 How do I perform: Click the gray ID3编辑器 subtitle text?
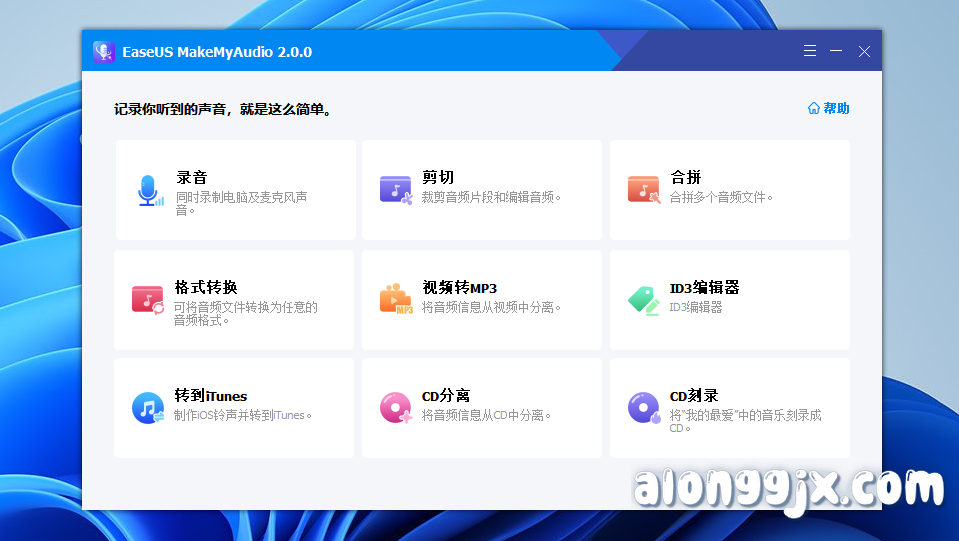(696, 307)
